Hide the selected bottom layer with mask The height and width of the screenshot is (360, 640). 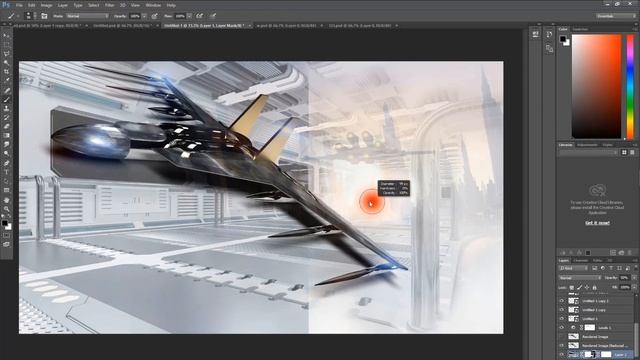(x=562, y=355)
